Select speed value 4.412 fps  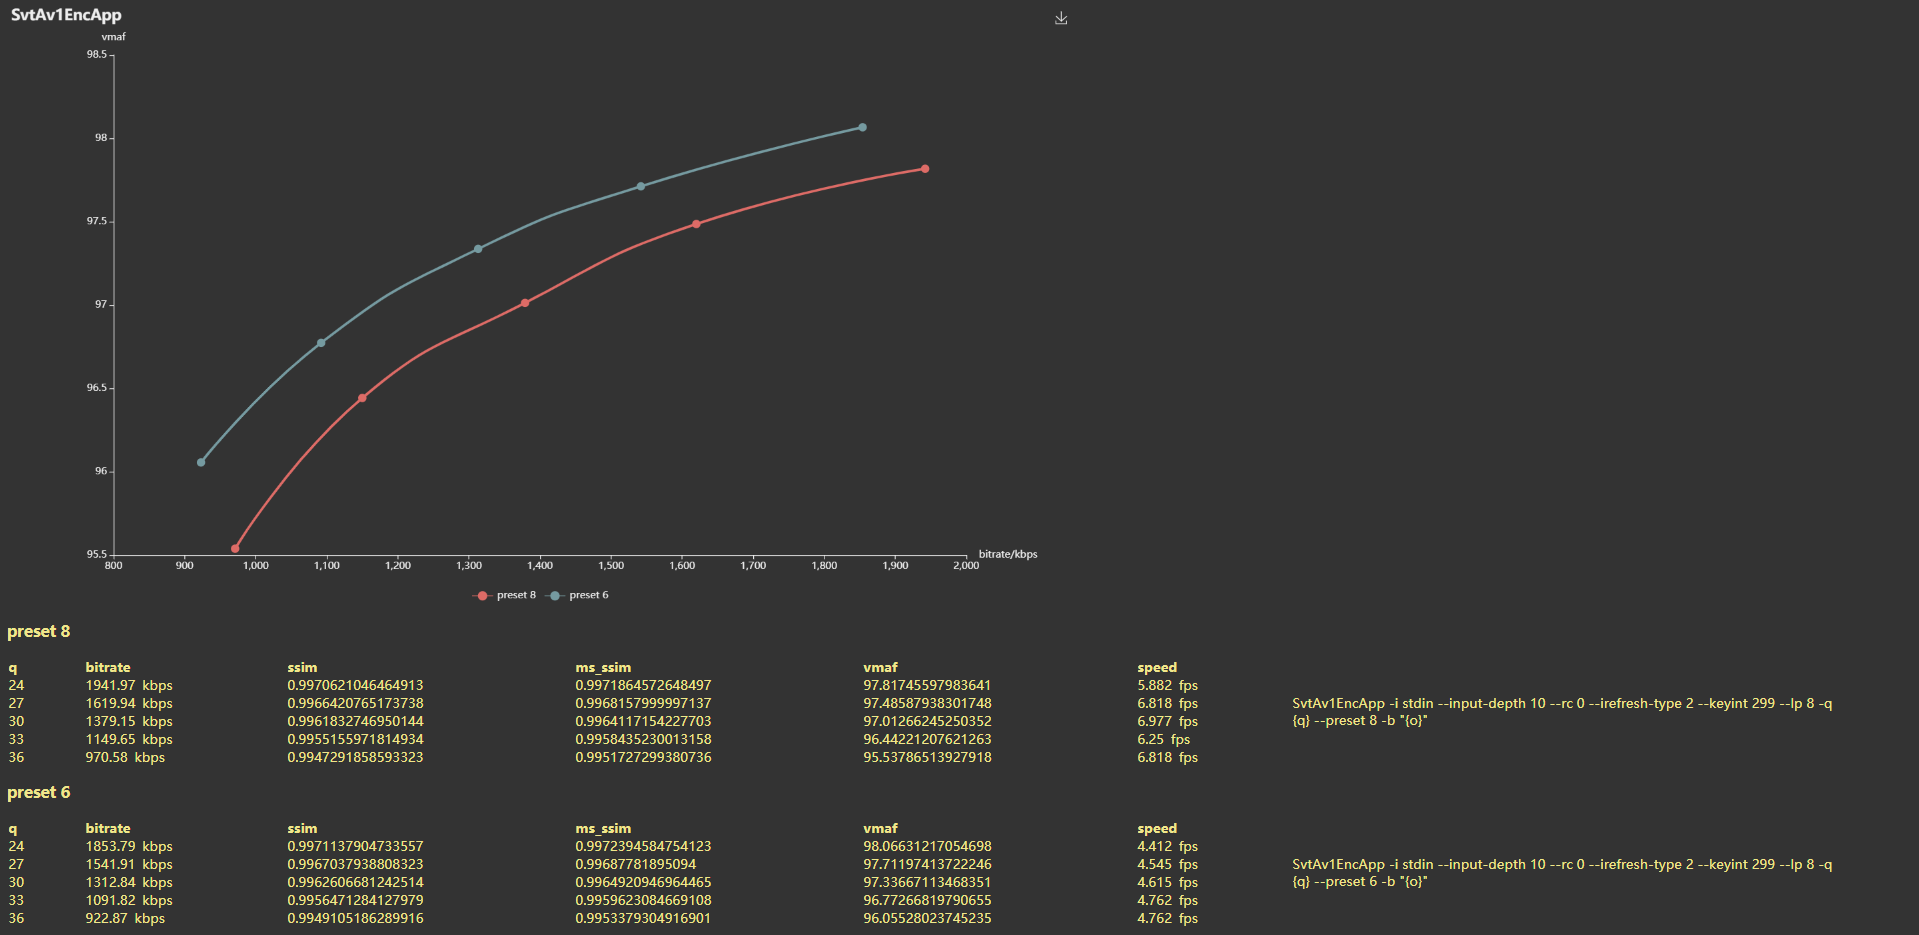click(x=1167, y=846)
